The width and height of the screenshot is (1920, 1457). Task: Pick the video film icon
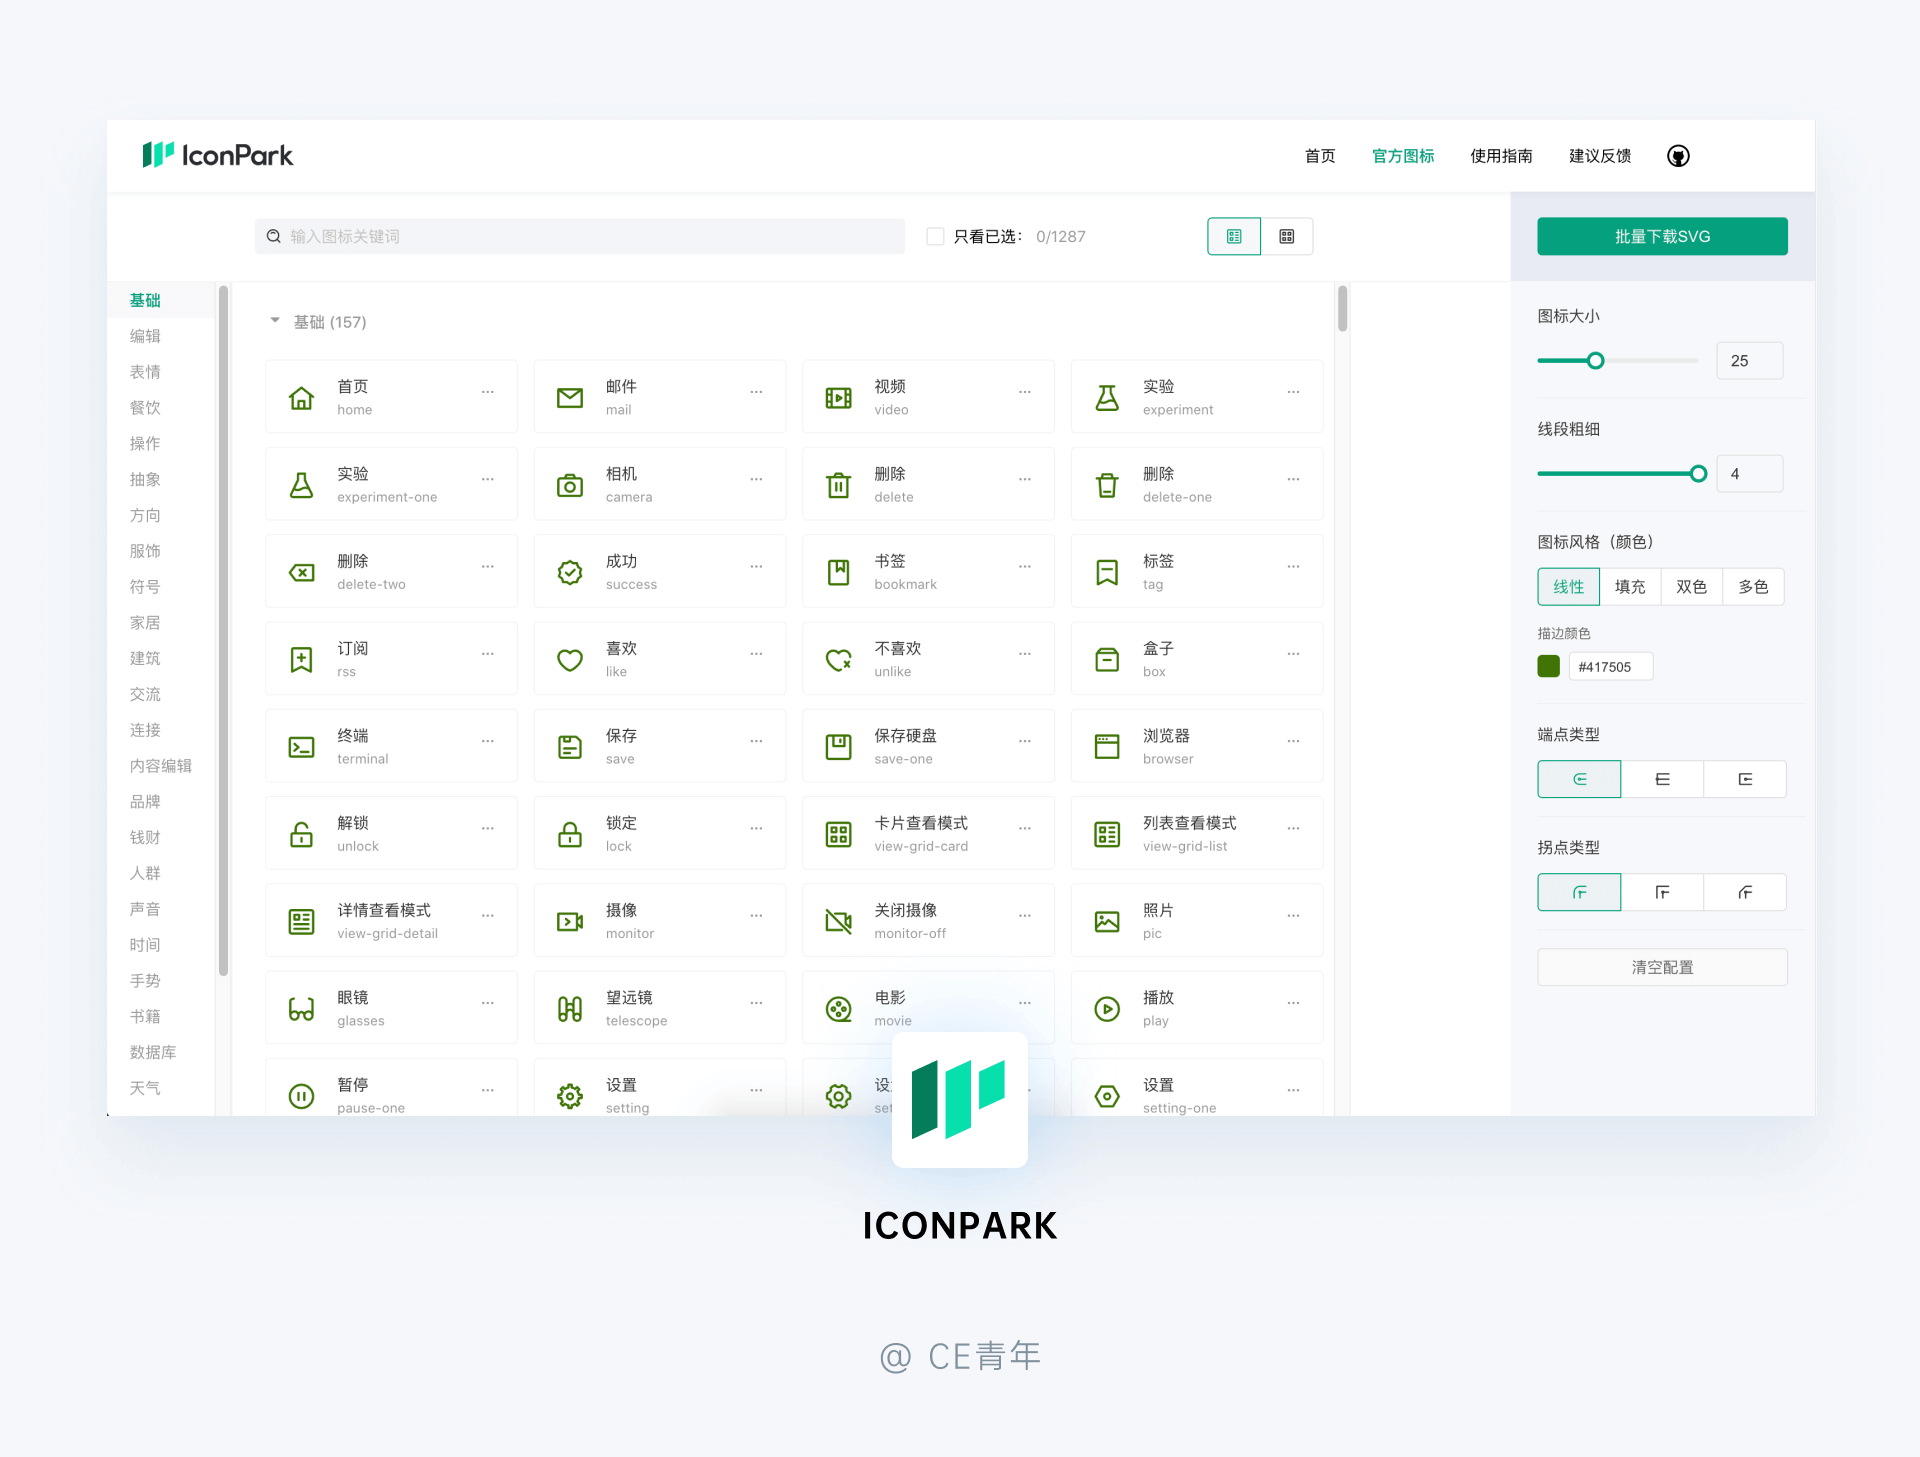pos(838,398)
